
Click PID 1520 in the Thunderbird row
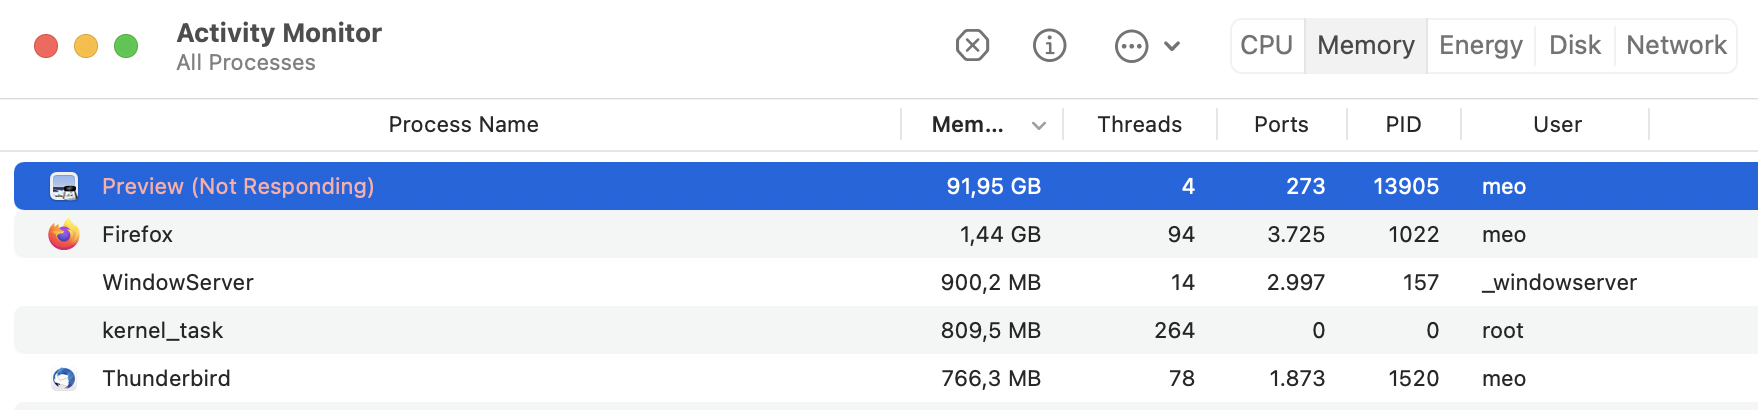[x=1414, y=378]
